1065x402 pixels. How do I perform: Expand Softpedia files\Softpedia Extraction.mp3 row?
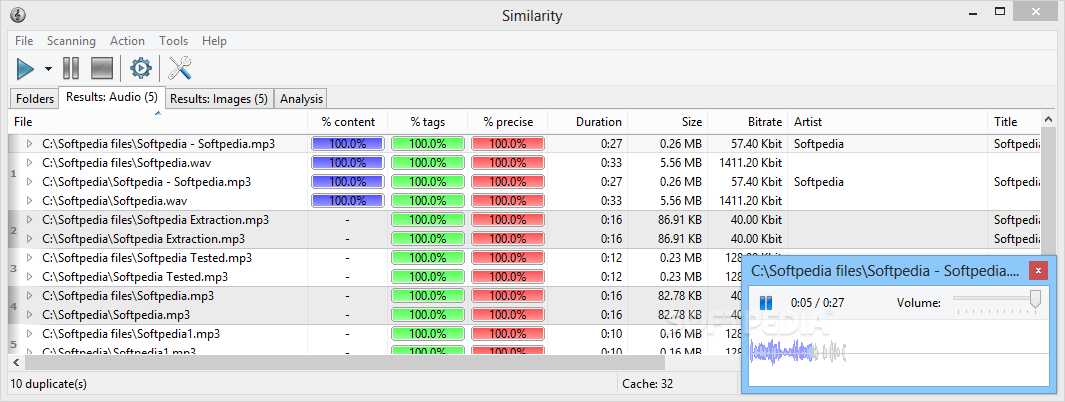tap(29, 220)
